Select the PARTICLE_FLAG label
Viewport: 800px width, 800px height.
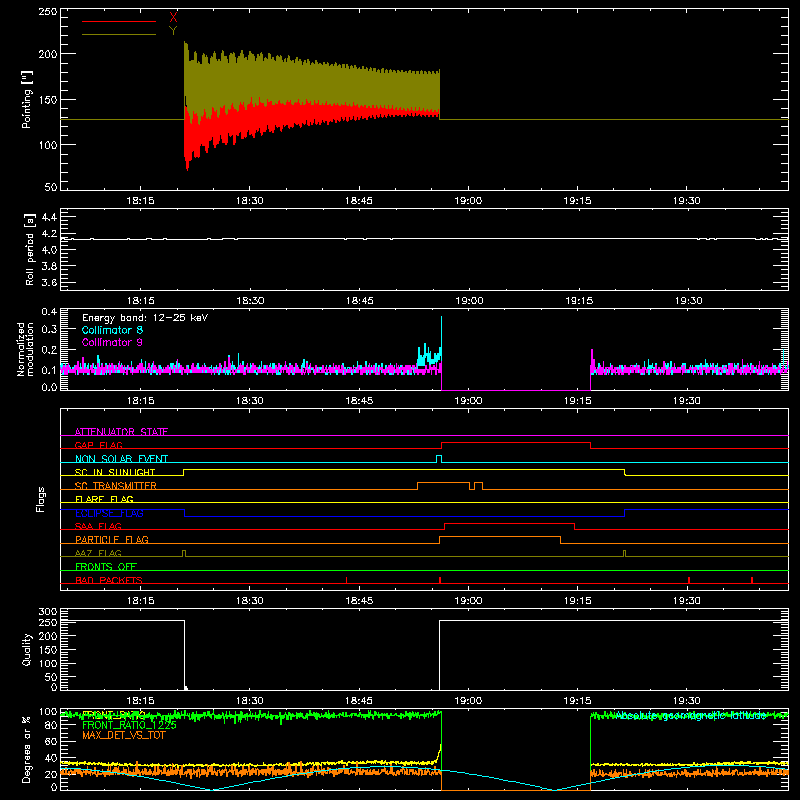(112, 539)
